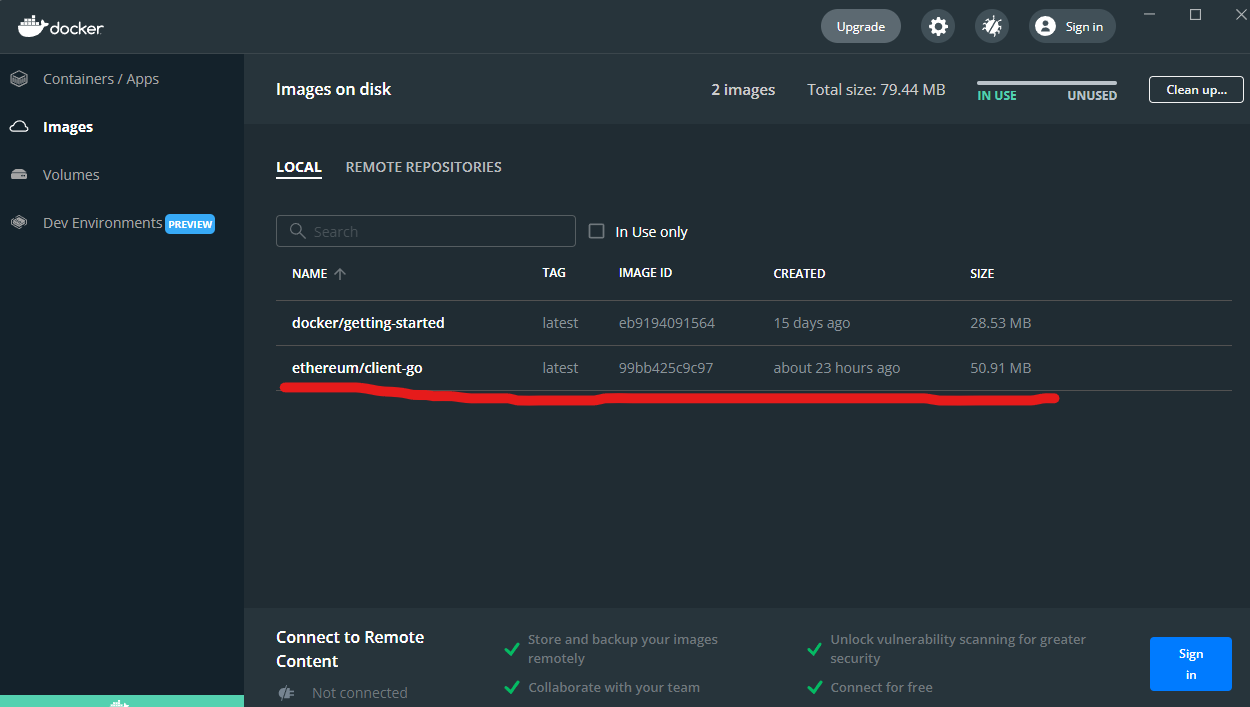
Task: Click the Containers / Apps sidebar icon
Action: tap(19, 79)
